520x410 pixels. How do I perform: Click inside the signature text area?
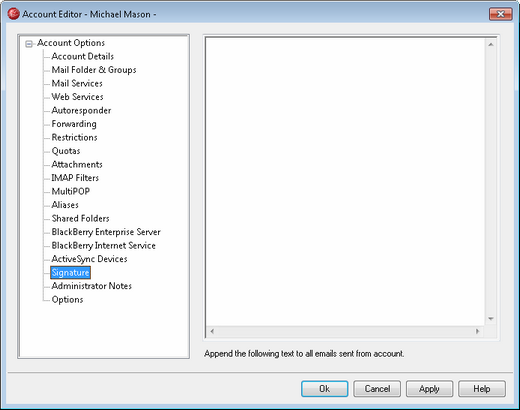(x=345, y=182)
